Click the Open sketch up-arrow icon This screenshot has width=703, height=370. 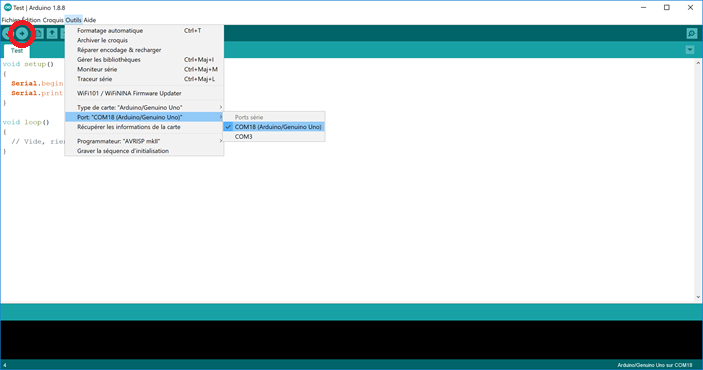click(x=52, y=34)
